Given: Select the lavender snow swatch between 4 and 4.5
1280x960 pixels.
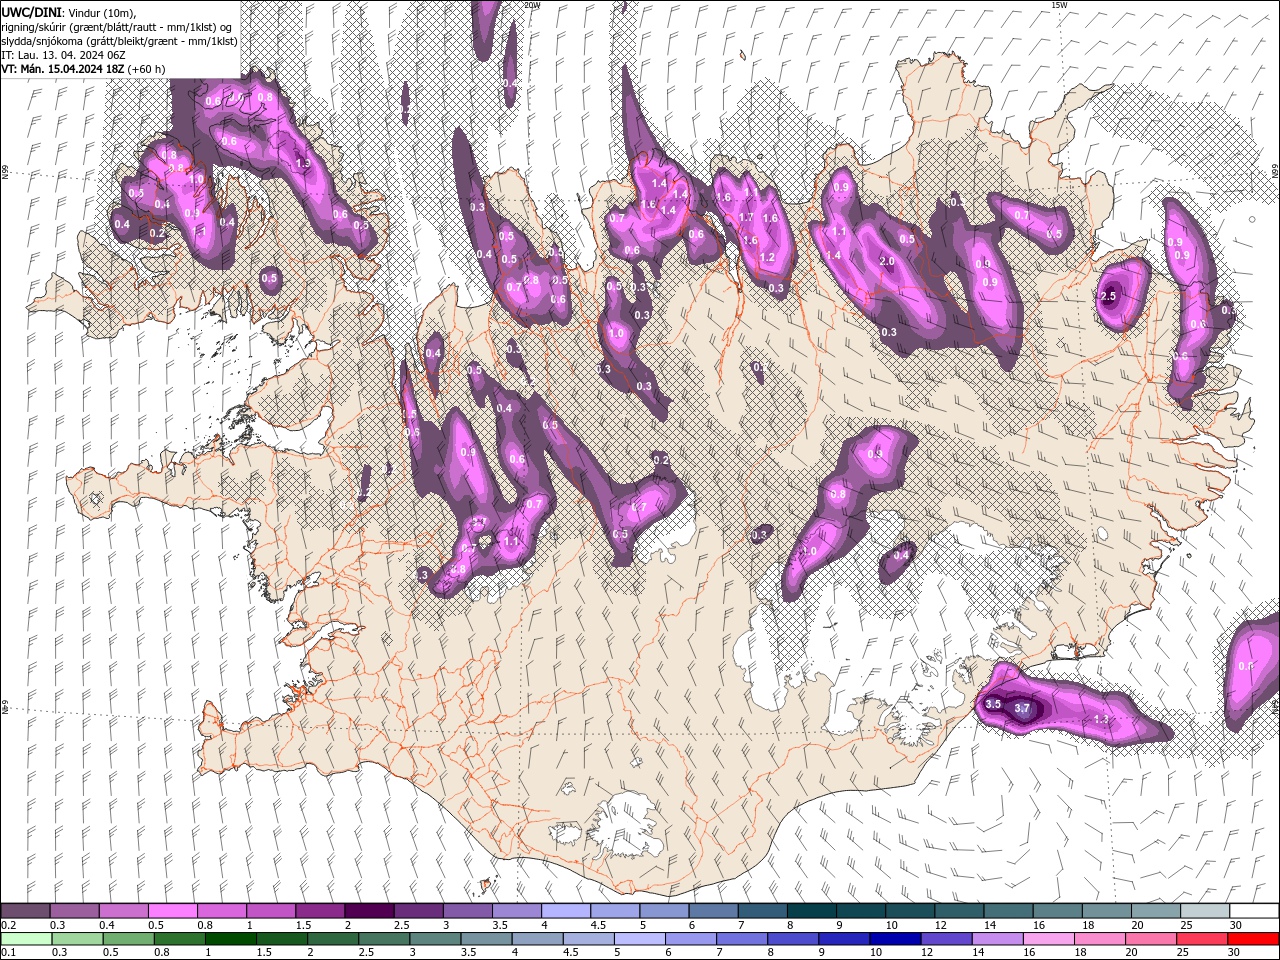Looking at the screenshot, I should click(x=565, y=911).
